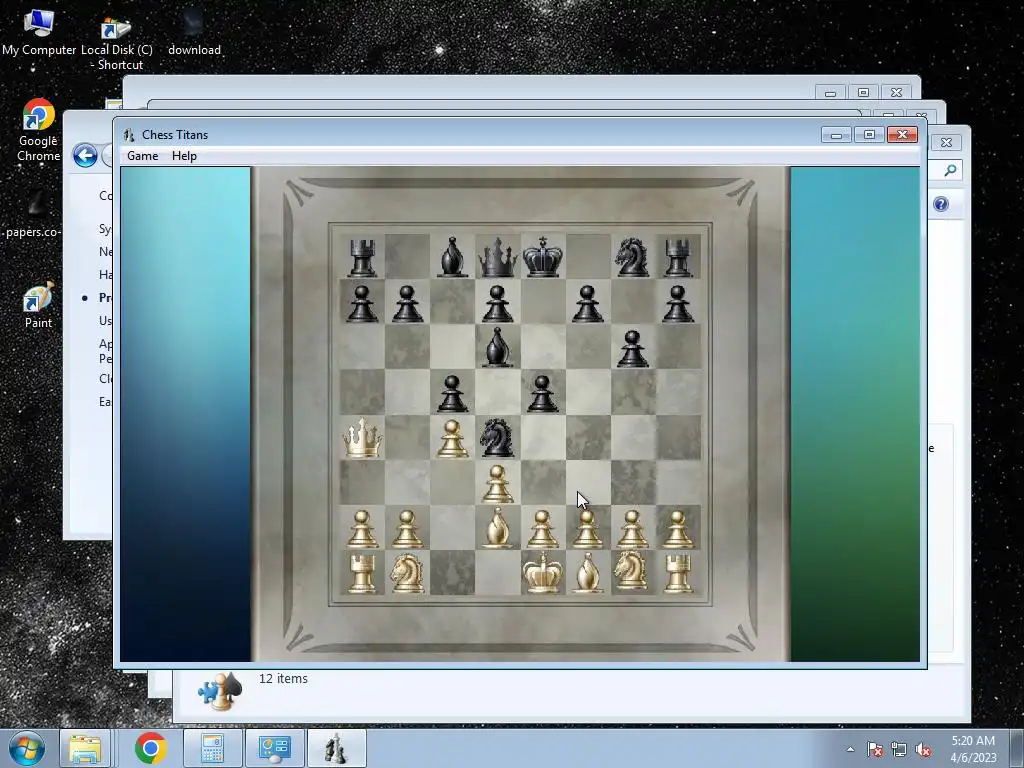1024x768 pixels.
Task: Select the white pawn on c4
Action: tap(453, 438)
